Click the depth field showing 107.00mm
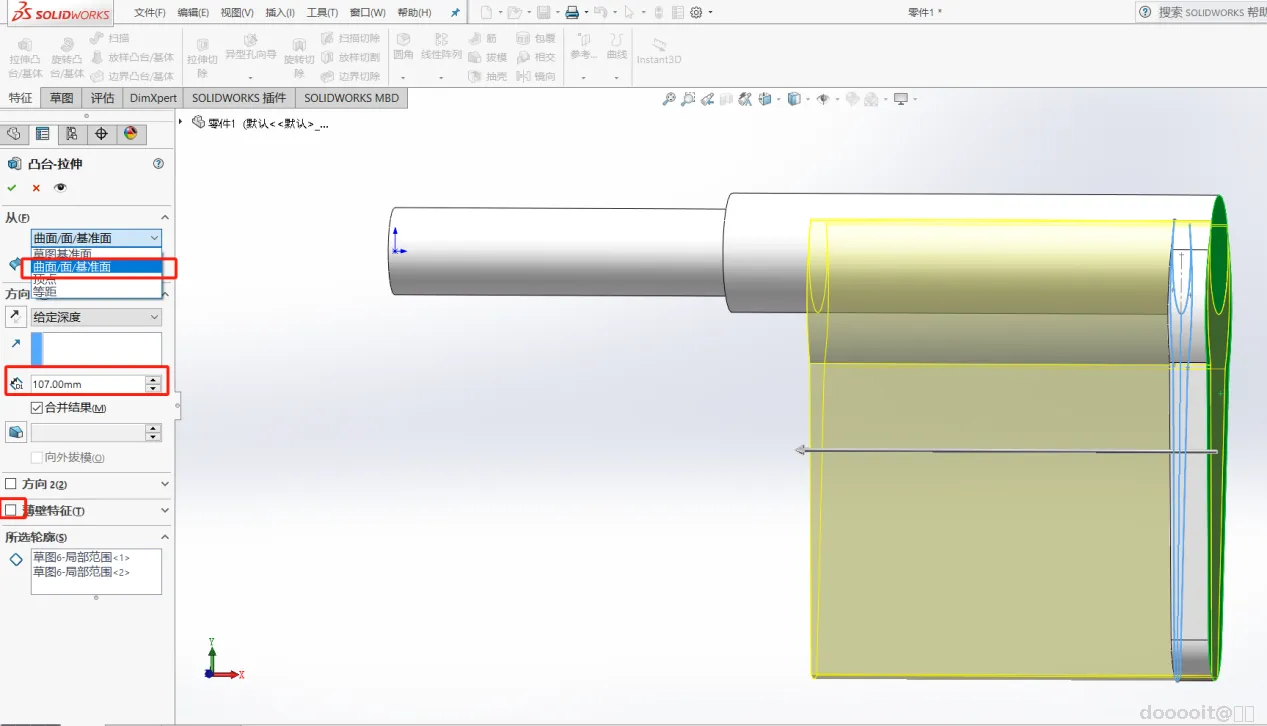1267x726 pixels. pos(86,383)
